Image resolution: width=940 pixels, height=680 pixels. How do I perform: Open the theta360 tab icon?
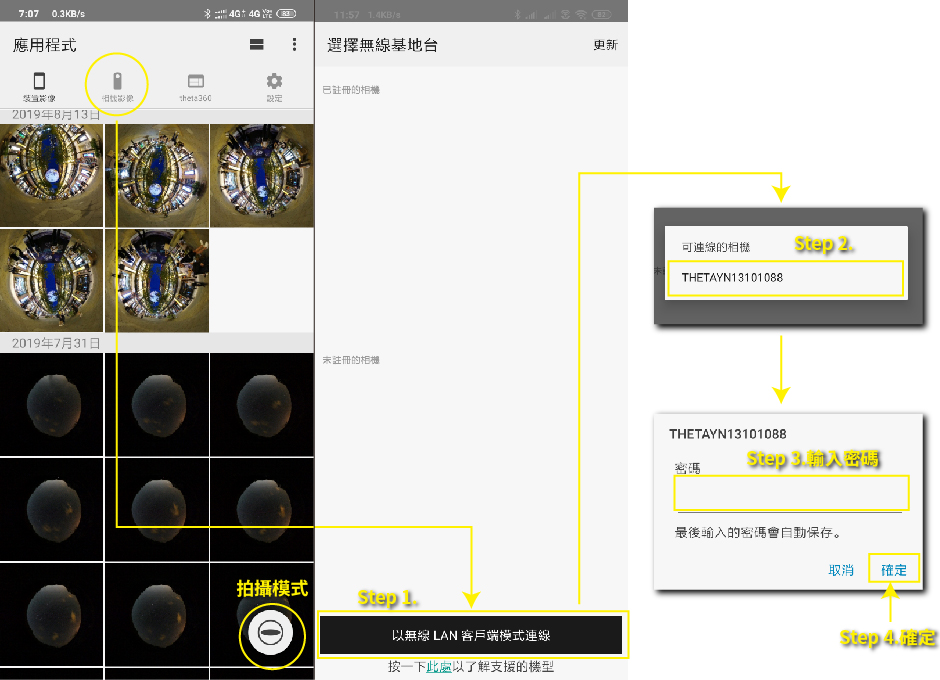[196, 86]
